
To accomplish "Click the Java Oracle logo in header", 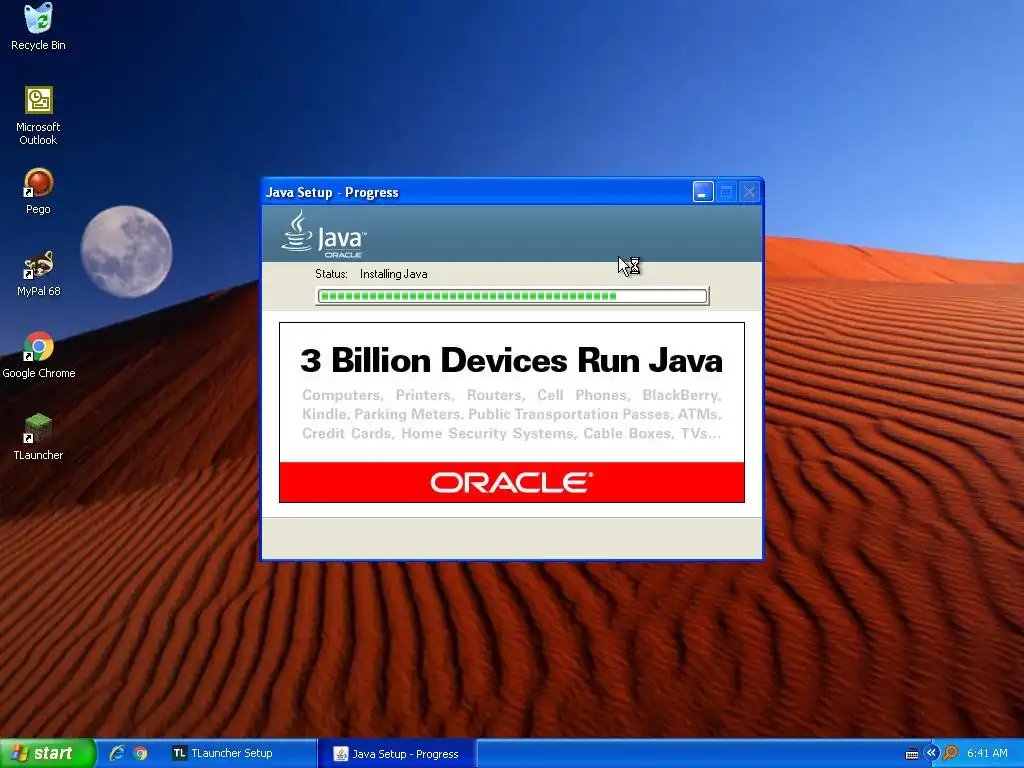I will click(x=324, y=234).
